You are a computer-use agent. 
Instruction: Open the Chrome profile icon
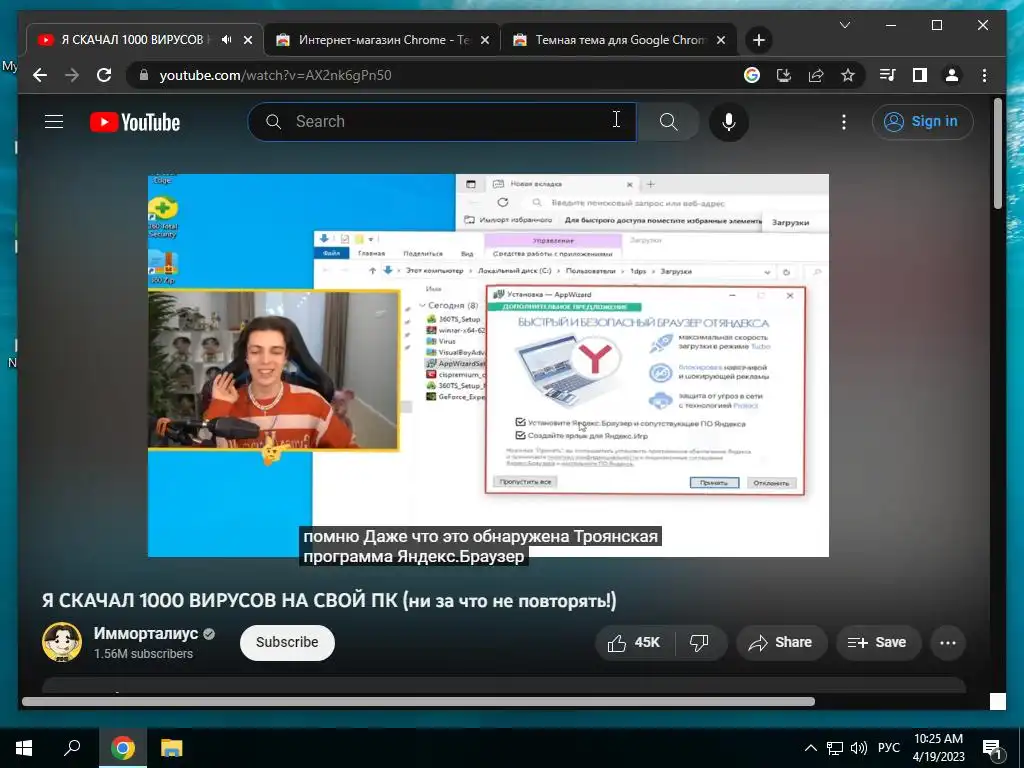(x=952, y=75)
